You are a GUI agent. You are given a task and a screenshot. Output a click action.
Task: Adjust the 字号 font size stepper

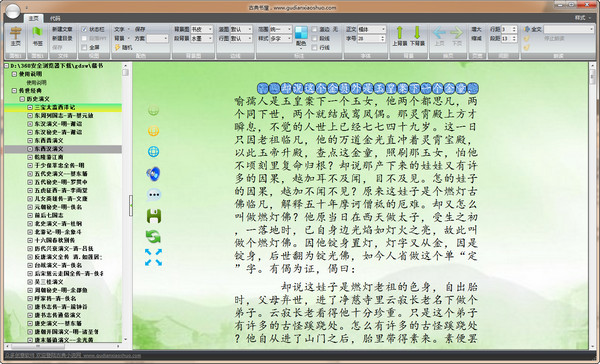(383, 38)
